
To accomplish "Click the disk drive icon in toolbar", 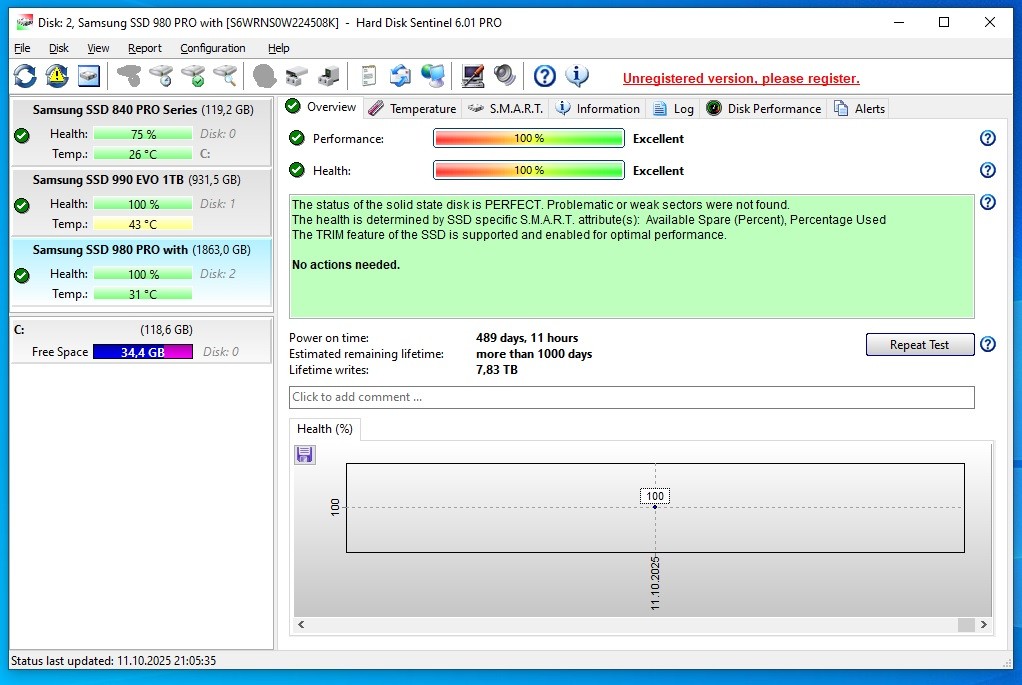I will coord(89,76).
